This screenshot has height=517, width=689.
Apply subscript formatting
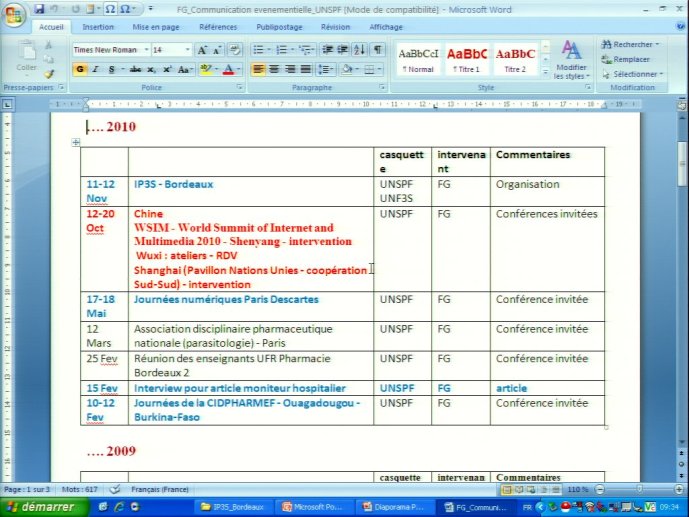click(152, 69)
